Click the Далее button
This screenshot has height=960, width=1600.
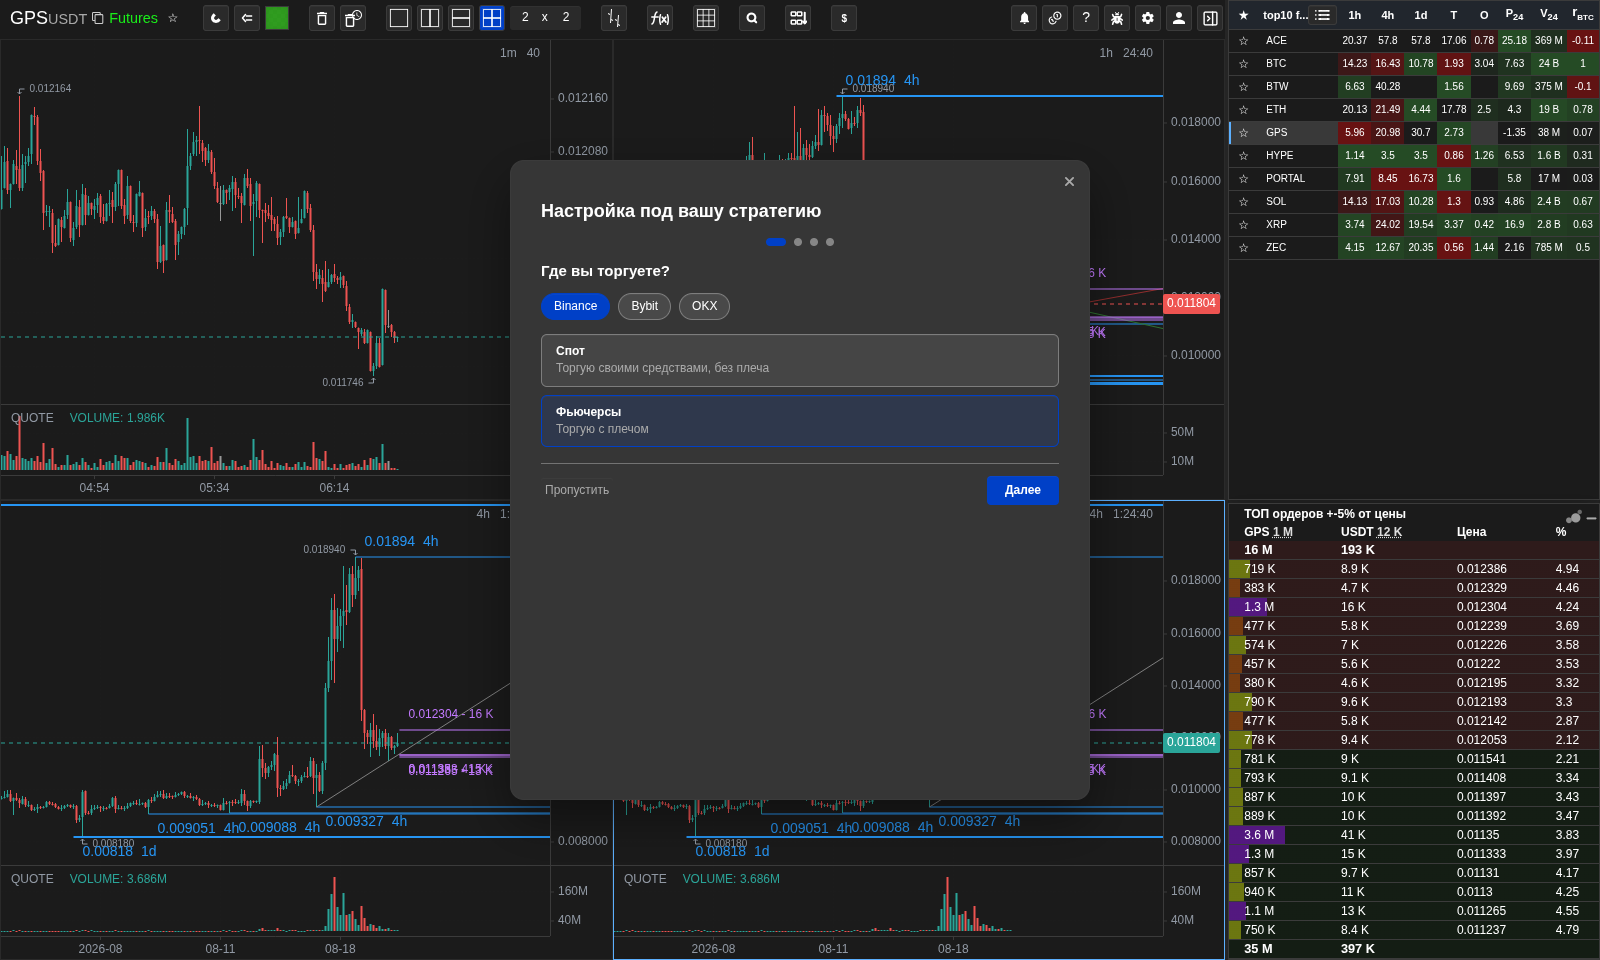tap(1023, 490)
